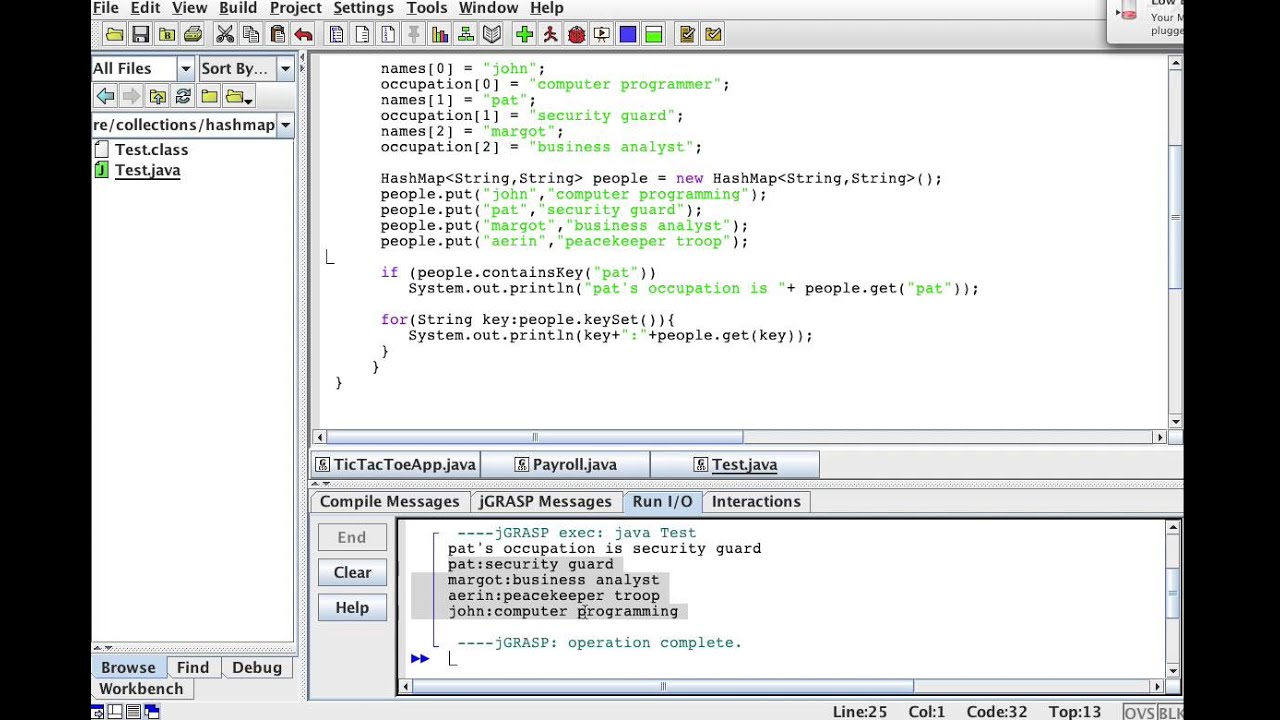Image resolution: width=1280 pixels, height=720 pixels.
Task: Select the Test.java editor tab
Action: click(735, 464)
